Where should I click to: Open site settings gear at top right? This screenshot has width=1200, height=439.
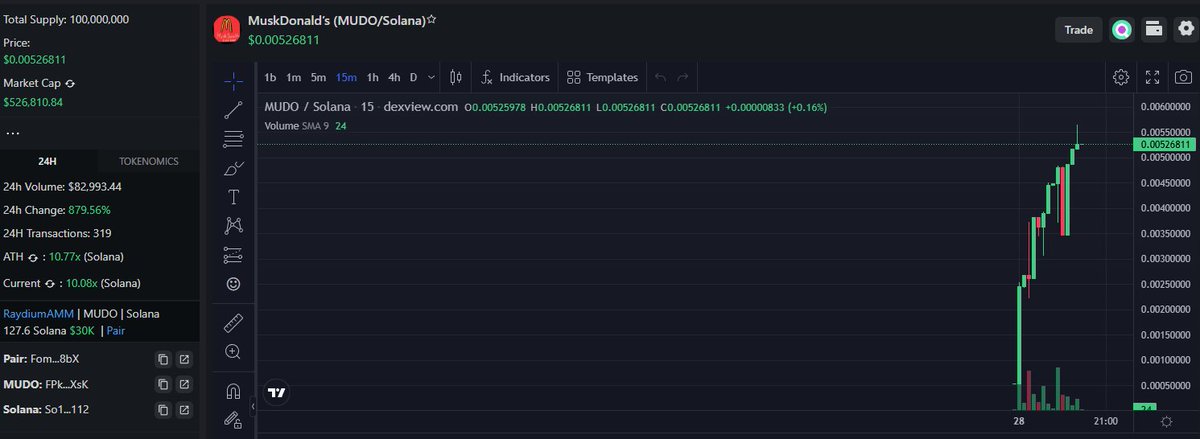coord(1185,30)
